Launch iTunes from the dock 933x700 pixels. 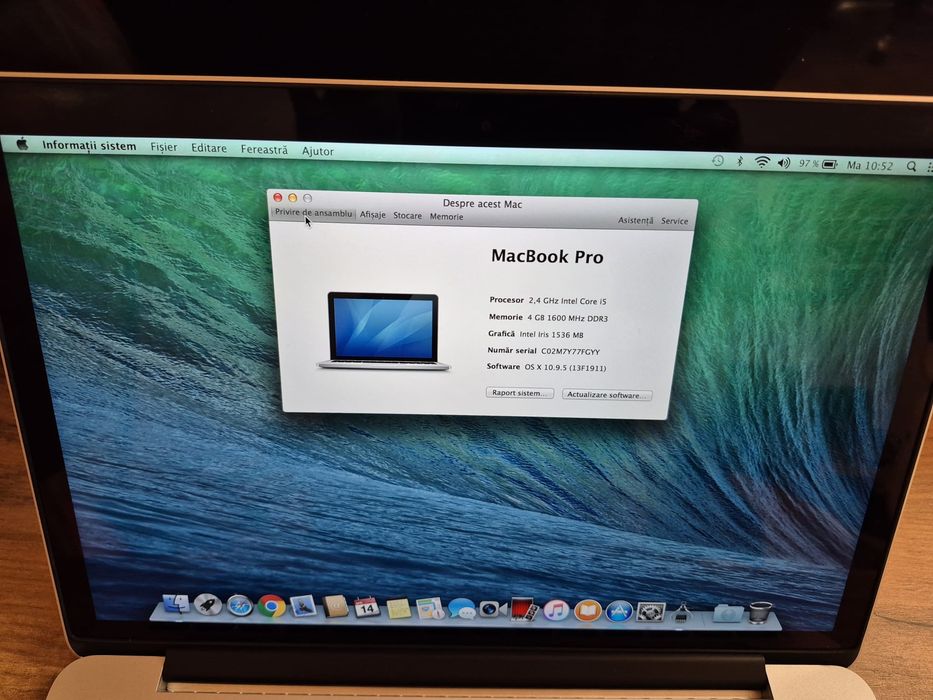(x=556, y=610)
